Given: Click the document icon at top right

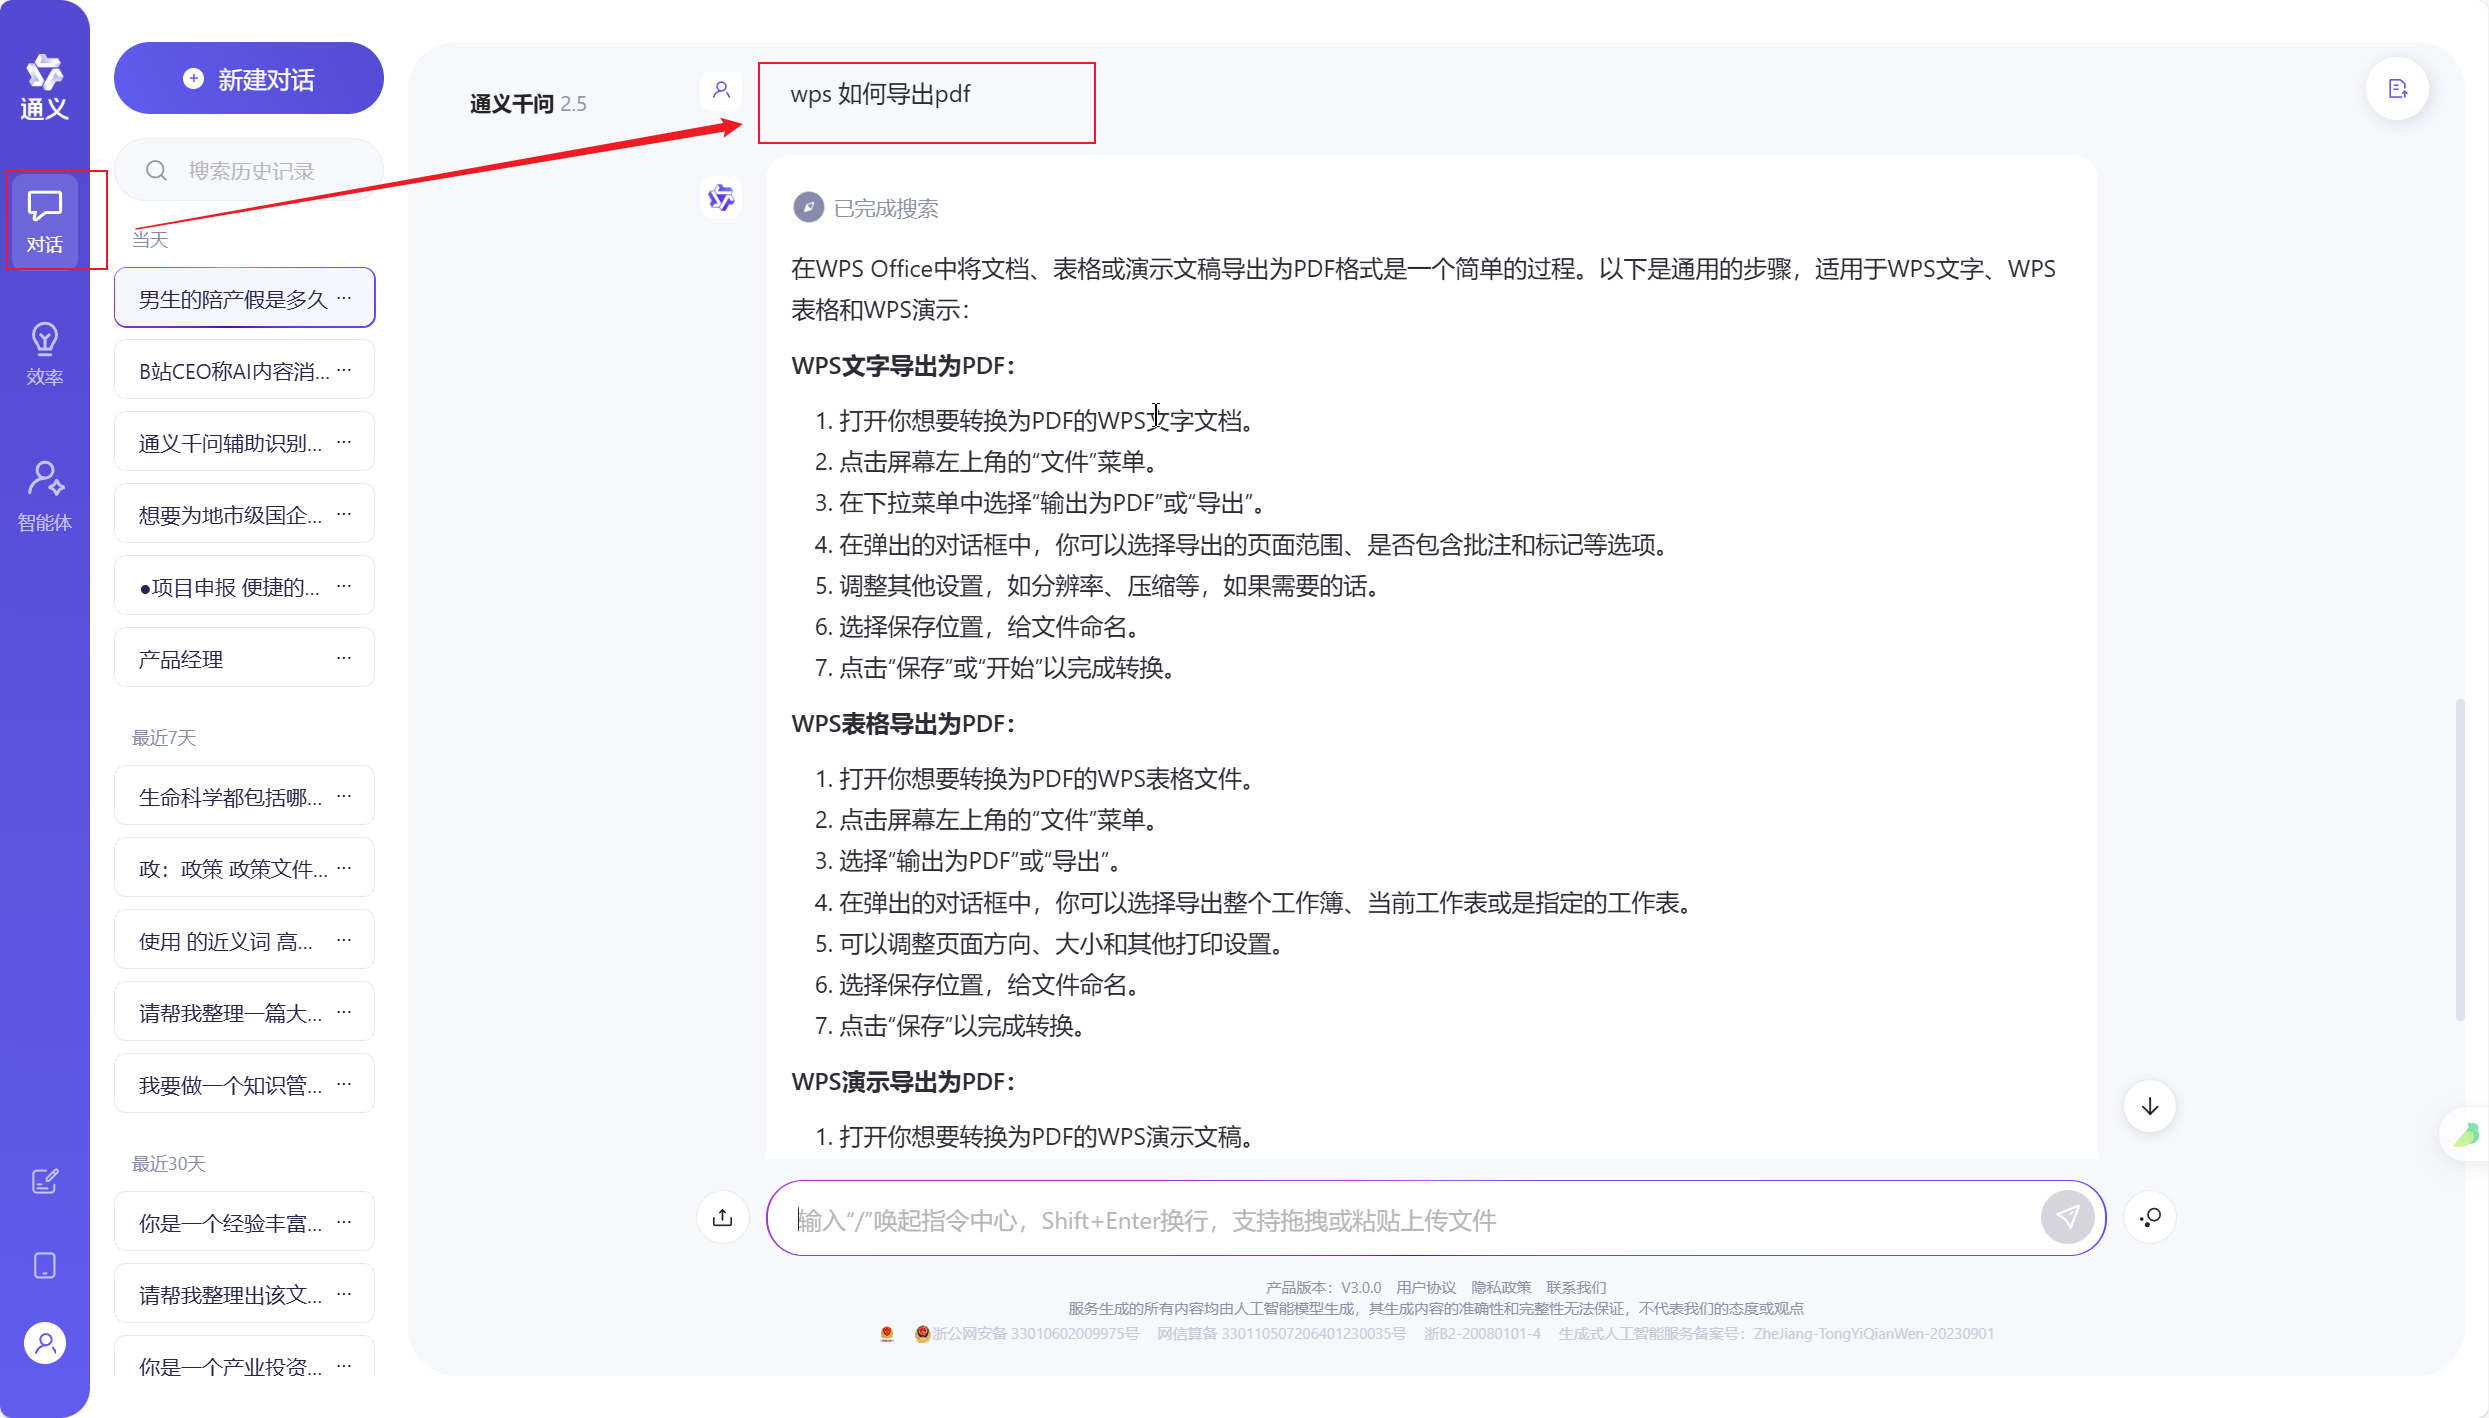Looking at the screenshot, I should 2397,89.
